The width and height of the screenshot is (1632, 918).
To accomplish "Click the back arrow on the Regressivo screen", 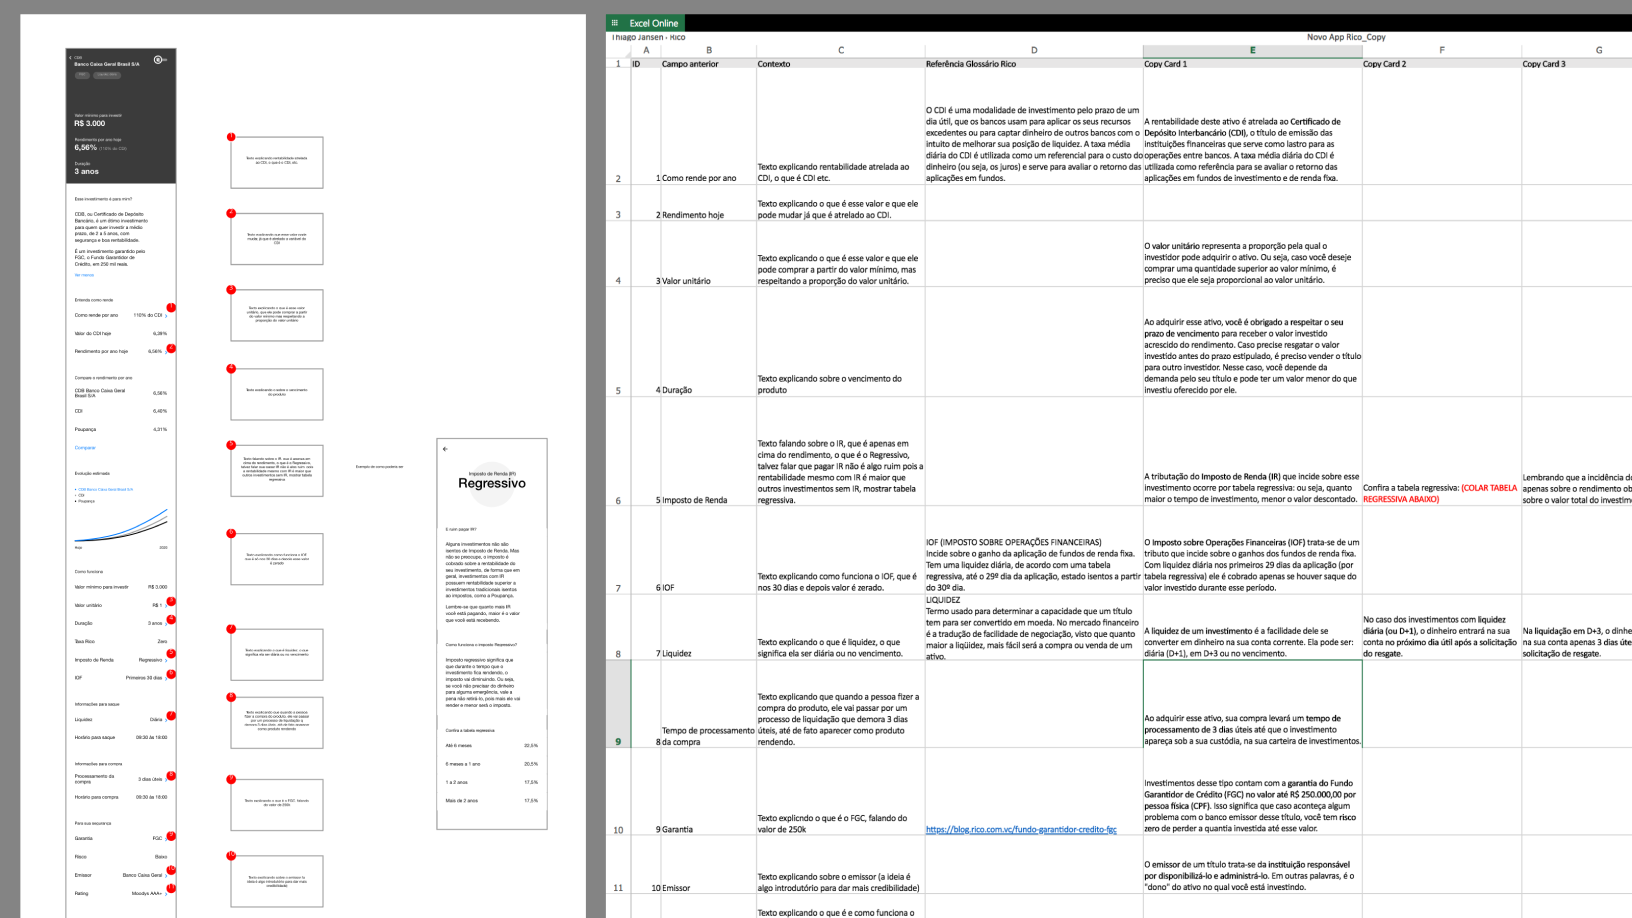I will [445, 449].
